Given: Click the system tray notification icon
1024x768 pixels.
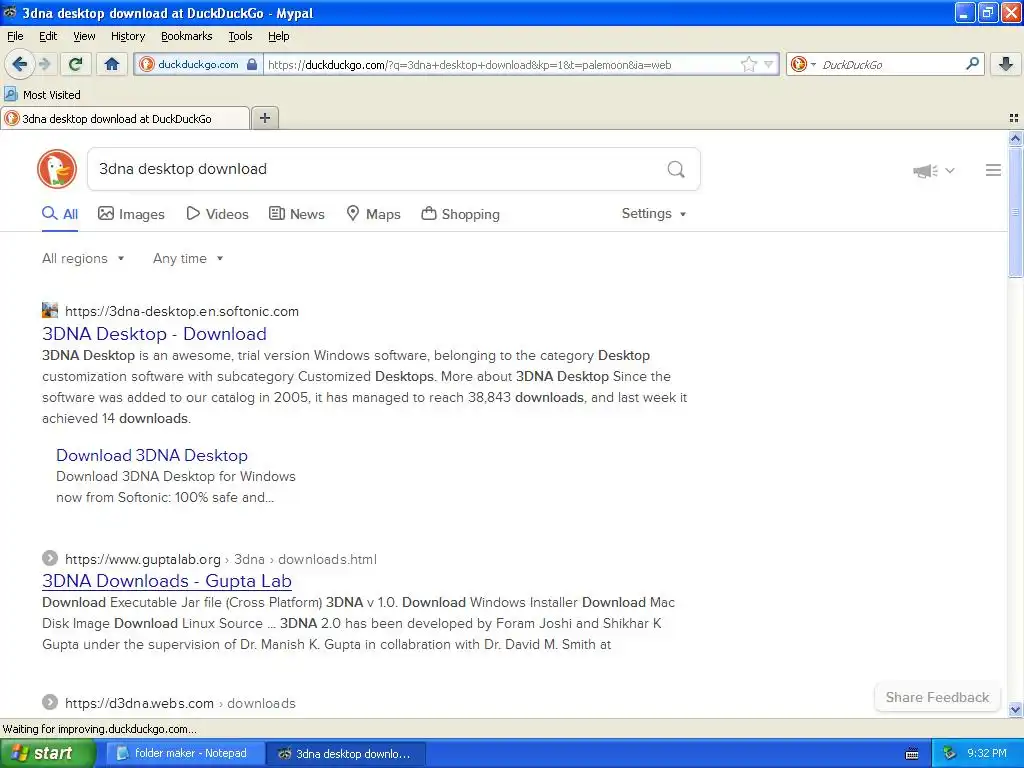Looking at the screenshot, I should 950,753.
